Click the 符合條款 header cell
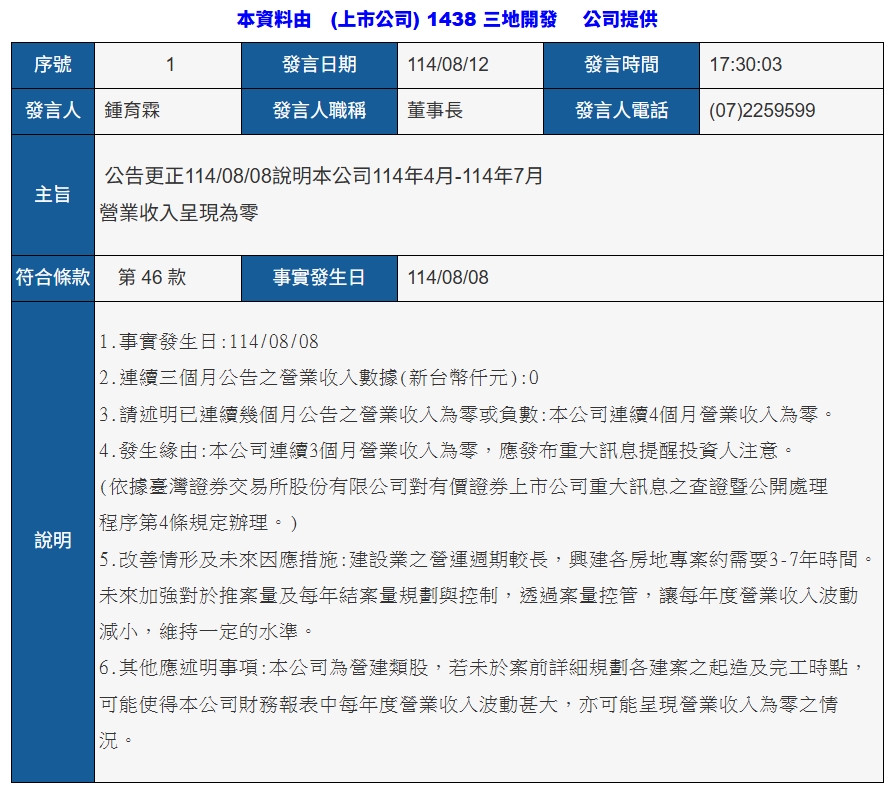 click(x=53, y=278)
